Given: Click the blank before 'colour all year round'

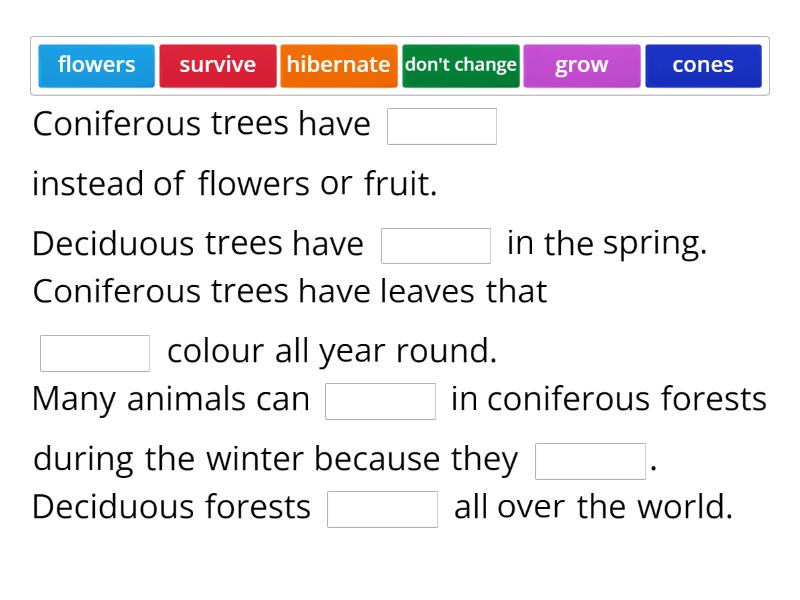Looking at the screenshot, I should pyautogui.click(x=94, y=351).
